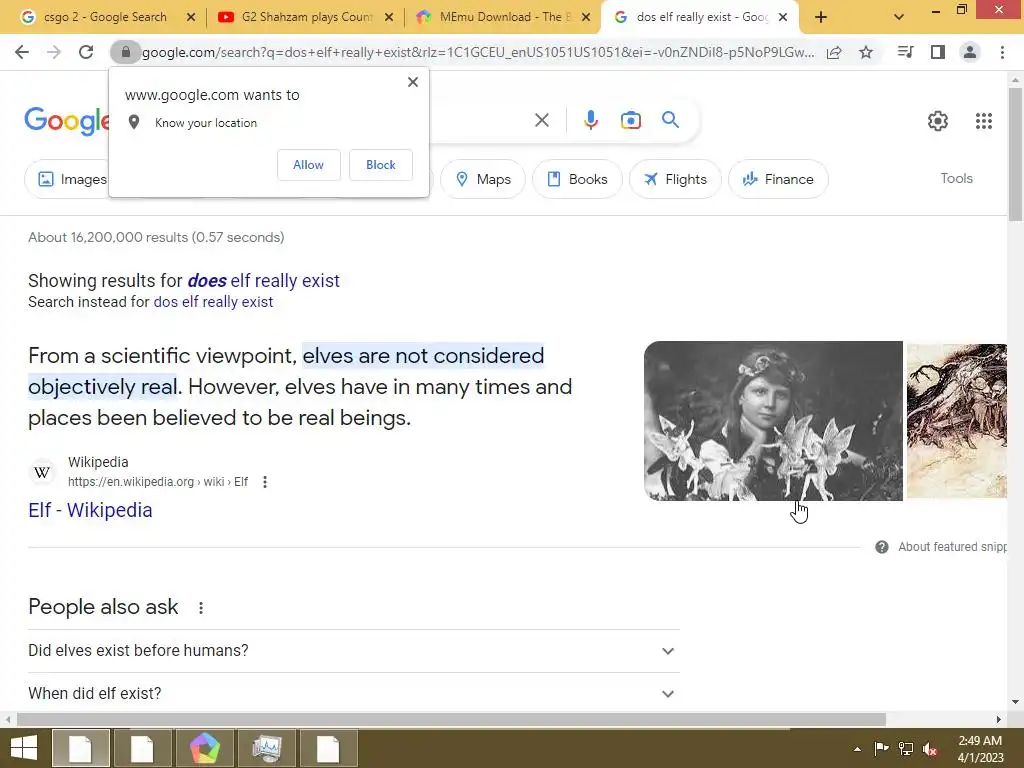1024x768 pixels.
Task: Close the location permission popup
Action: click(413, 82)
